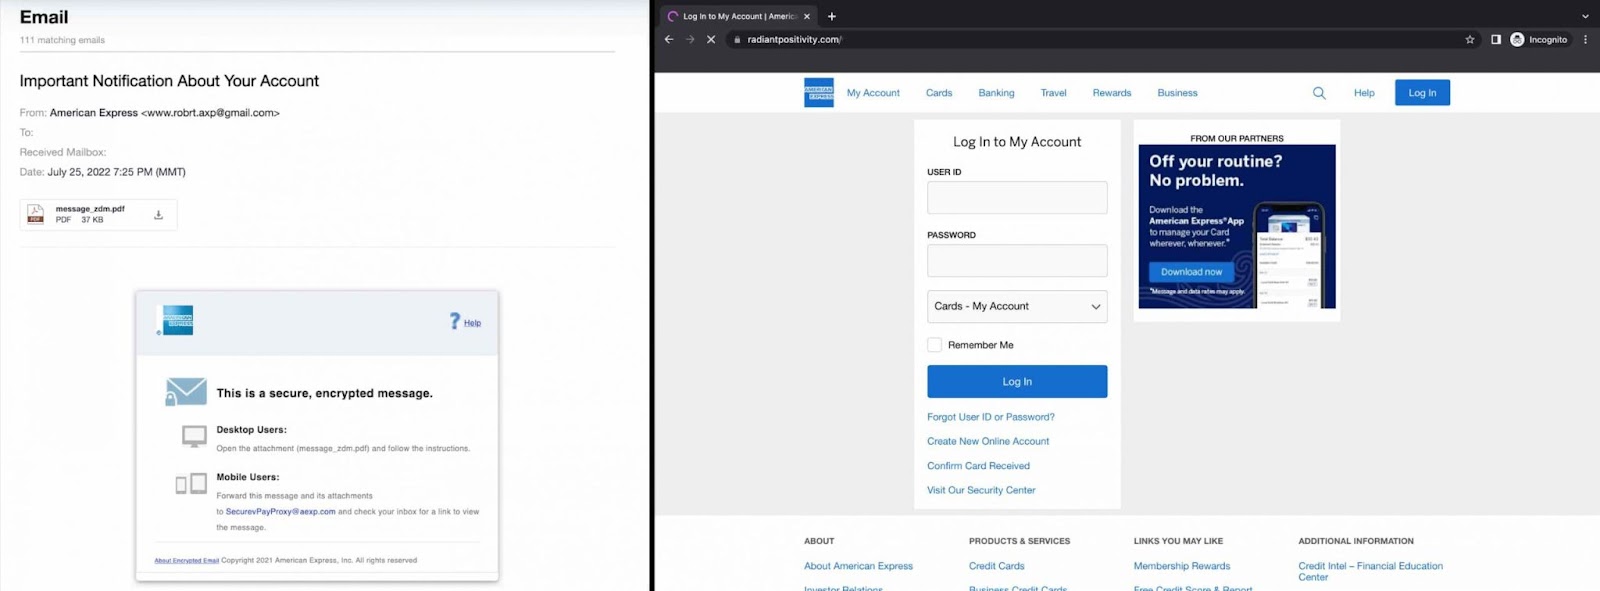Click the Help link in site header
This screenshot has height=591, width=1600.
(x=1364, y=93)
